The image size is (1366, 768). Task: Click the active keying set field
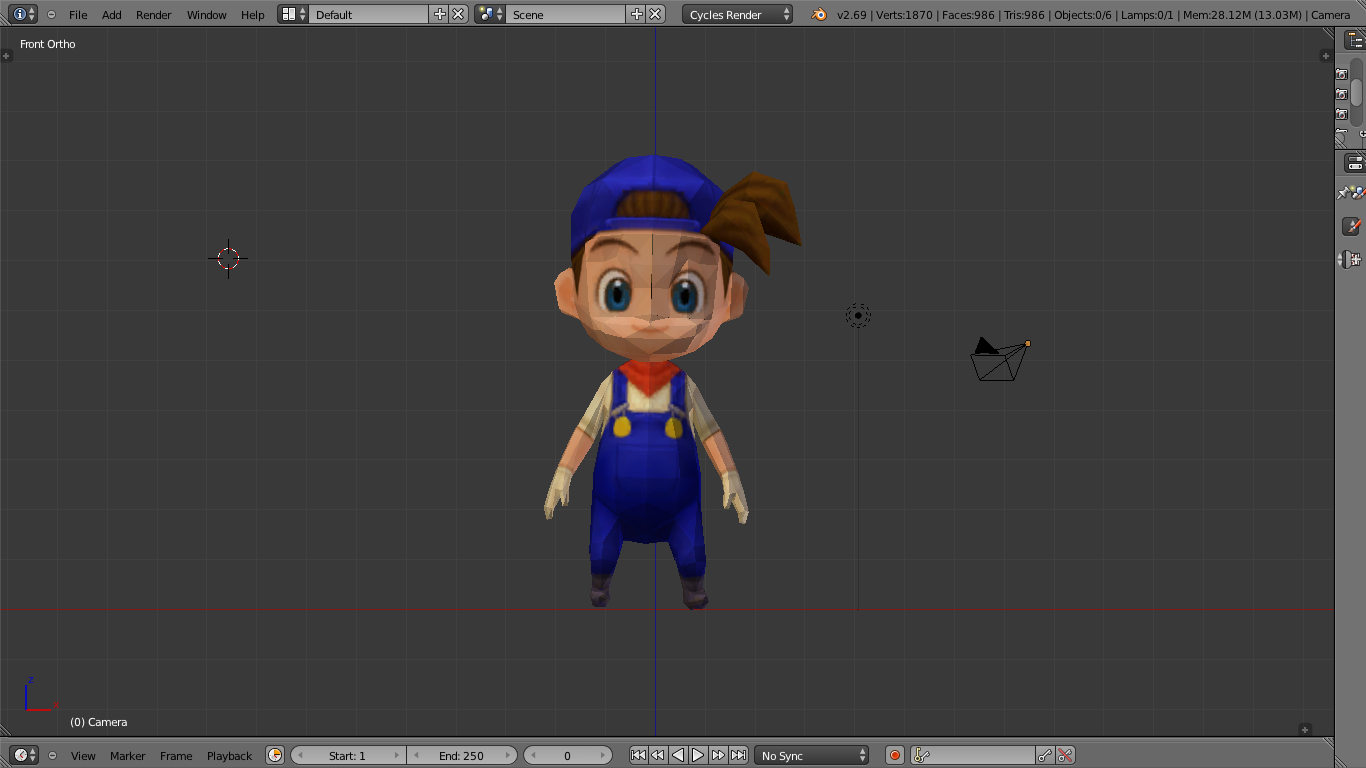(x=972, y=755)
